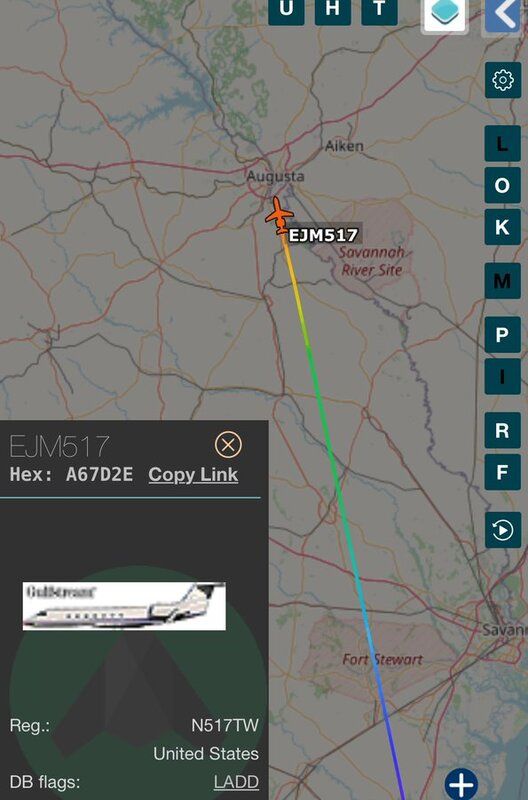Click the L map button
Image resolution: width=528 pixels, height=800 pixels.
pos(502,143)
